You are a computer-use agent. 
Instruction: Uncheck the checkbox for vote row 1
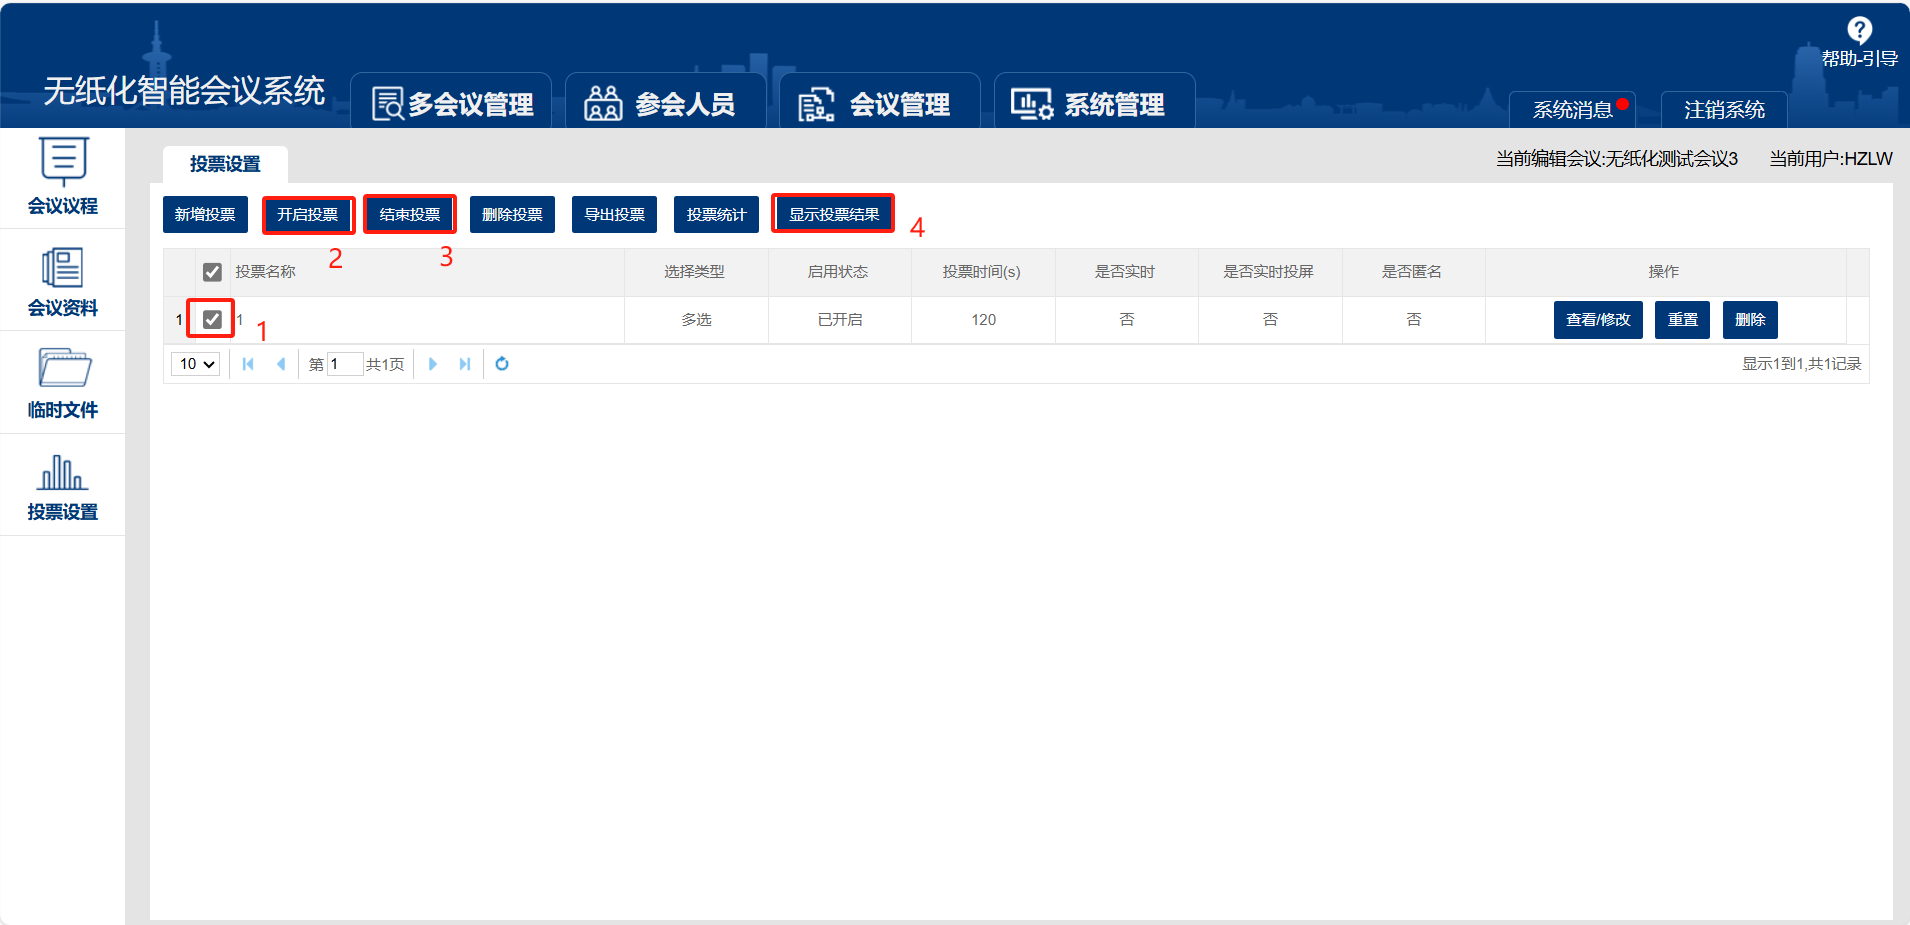(x=212, y=320)
